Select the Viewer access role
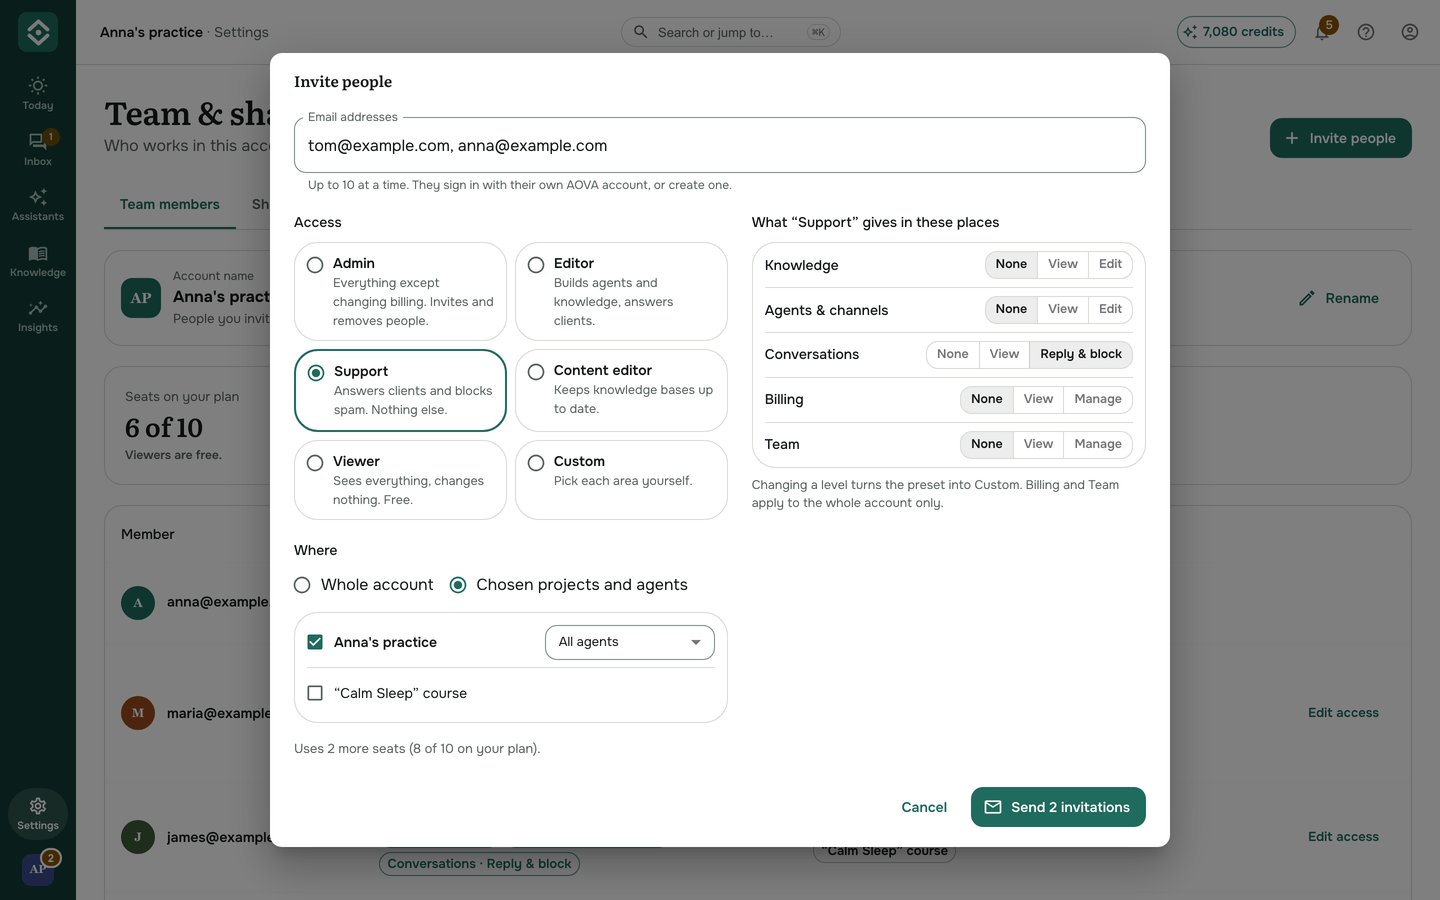This screenshot has width=1440, height=900. [x=400, y=480]
